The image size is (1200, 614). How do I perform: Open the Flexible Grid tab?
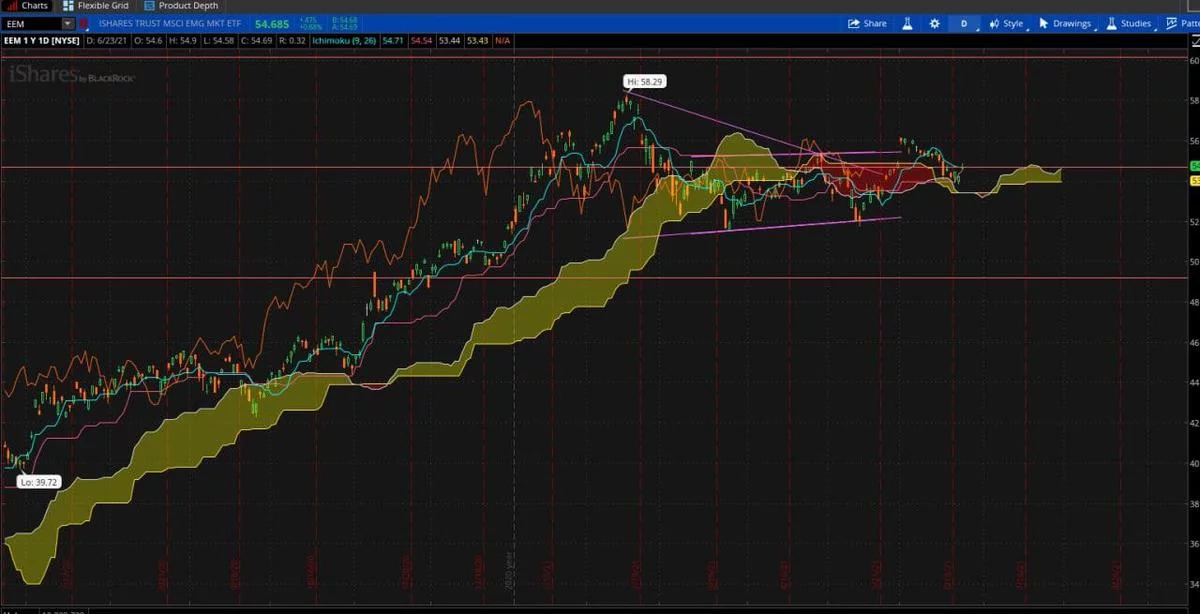pos(96,6)
